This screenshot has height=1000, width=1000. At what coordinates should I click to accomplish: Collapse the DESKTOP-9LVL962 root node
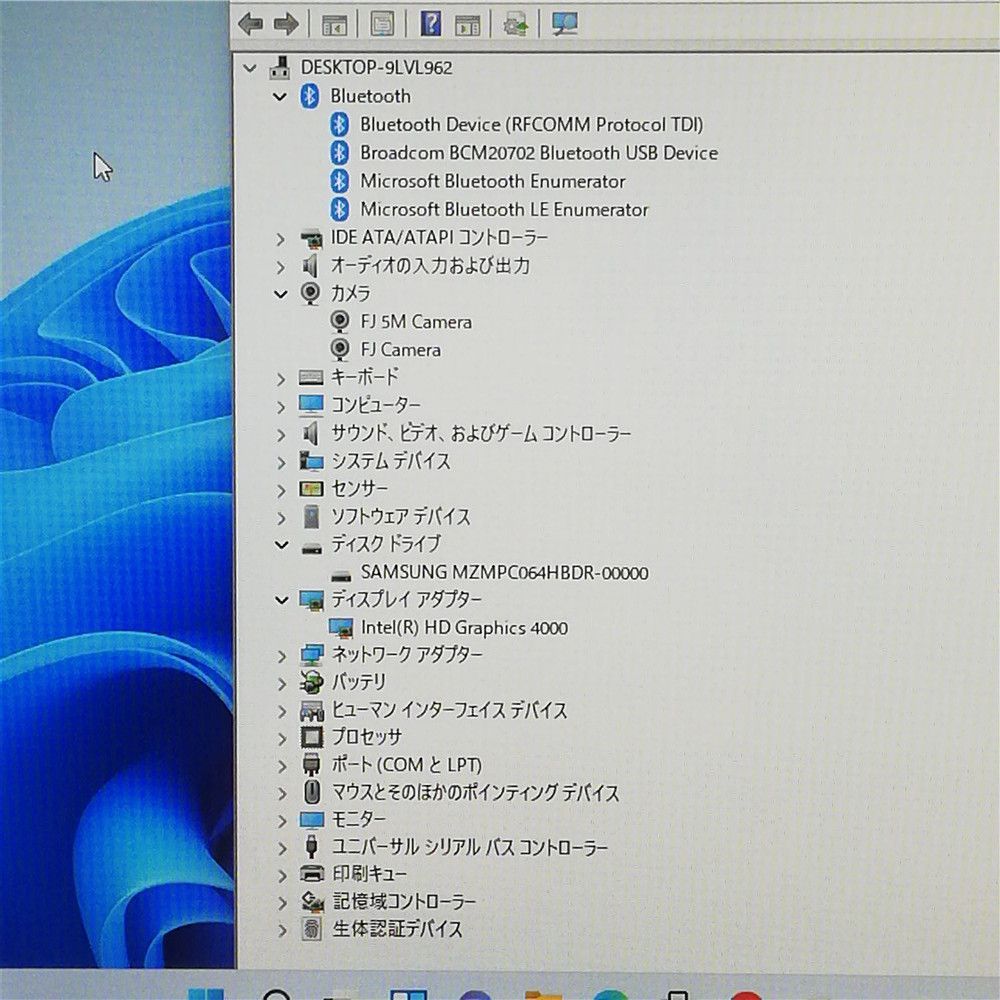pyautogui.click(x=250, y=68)
